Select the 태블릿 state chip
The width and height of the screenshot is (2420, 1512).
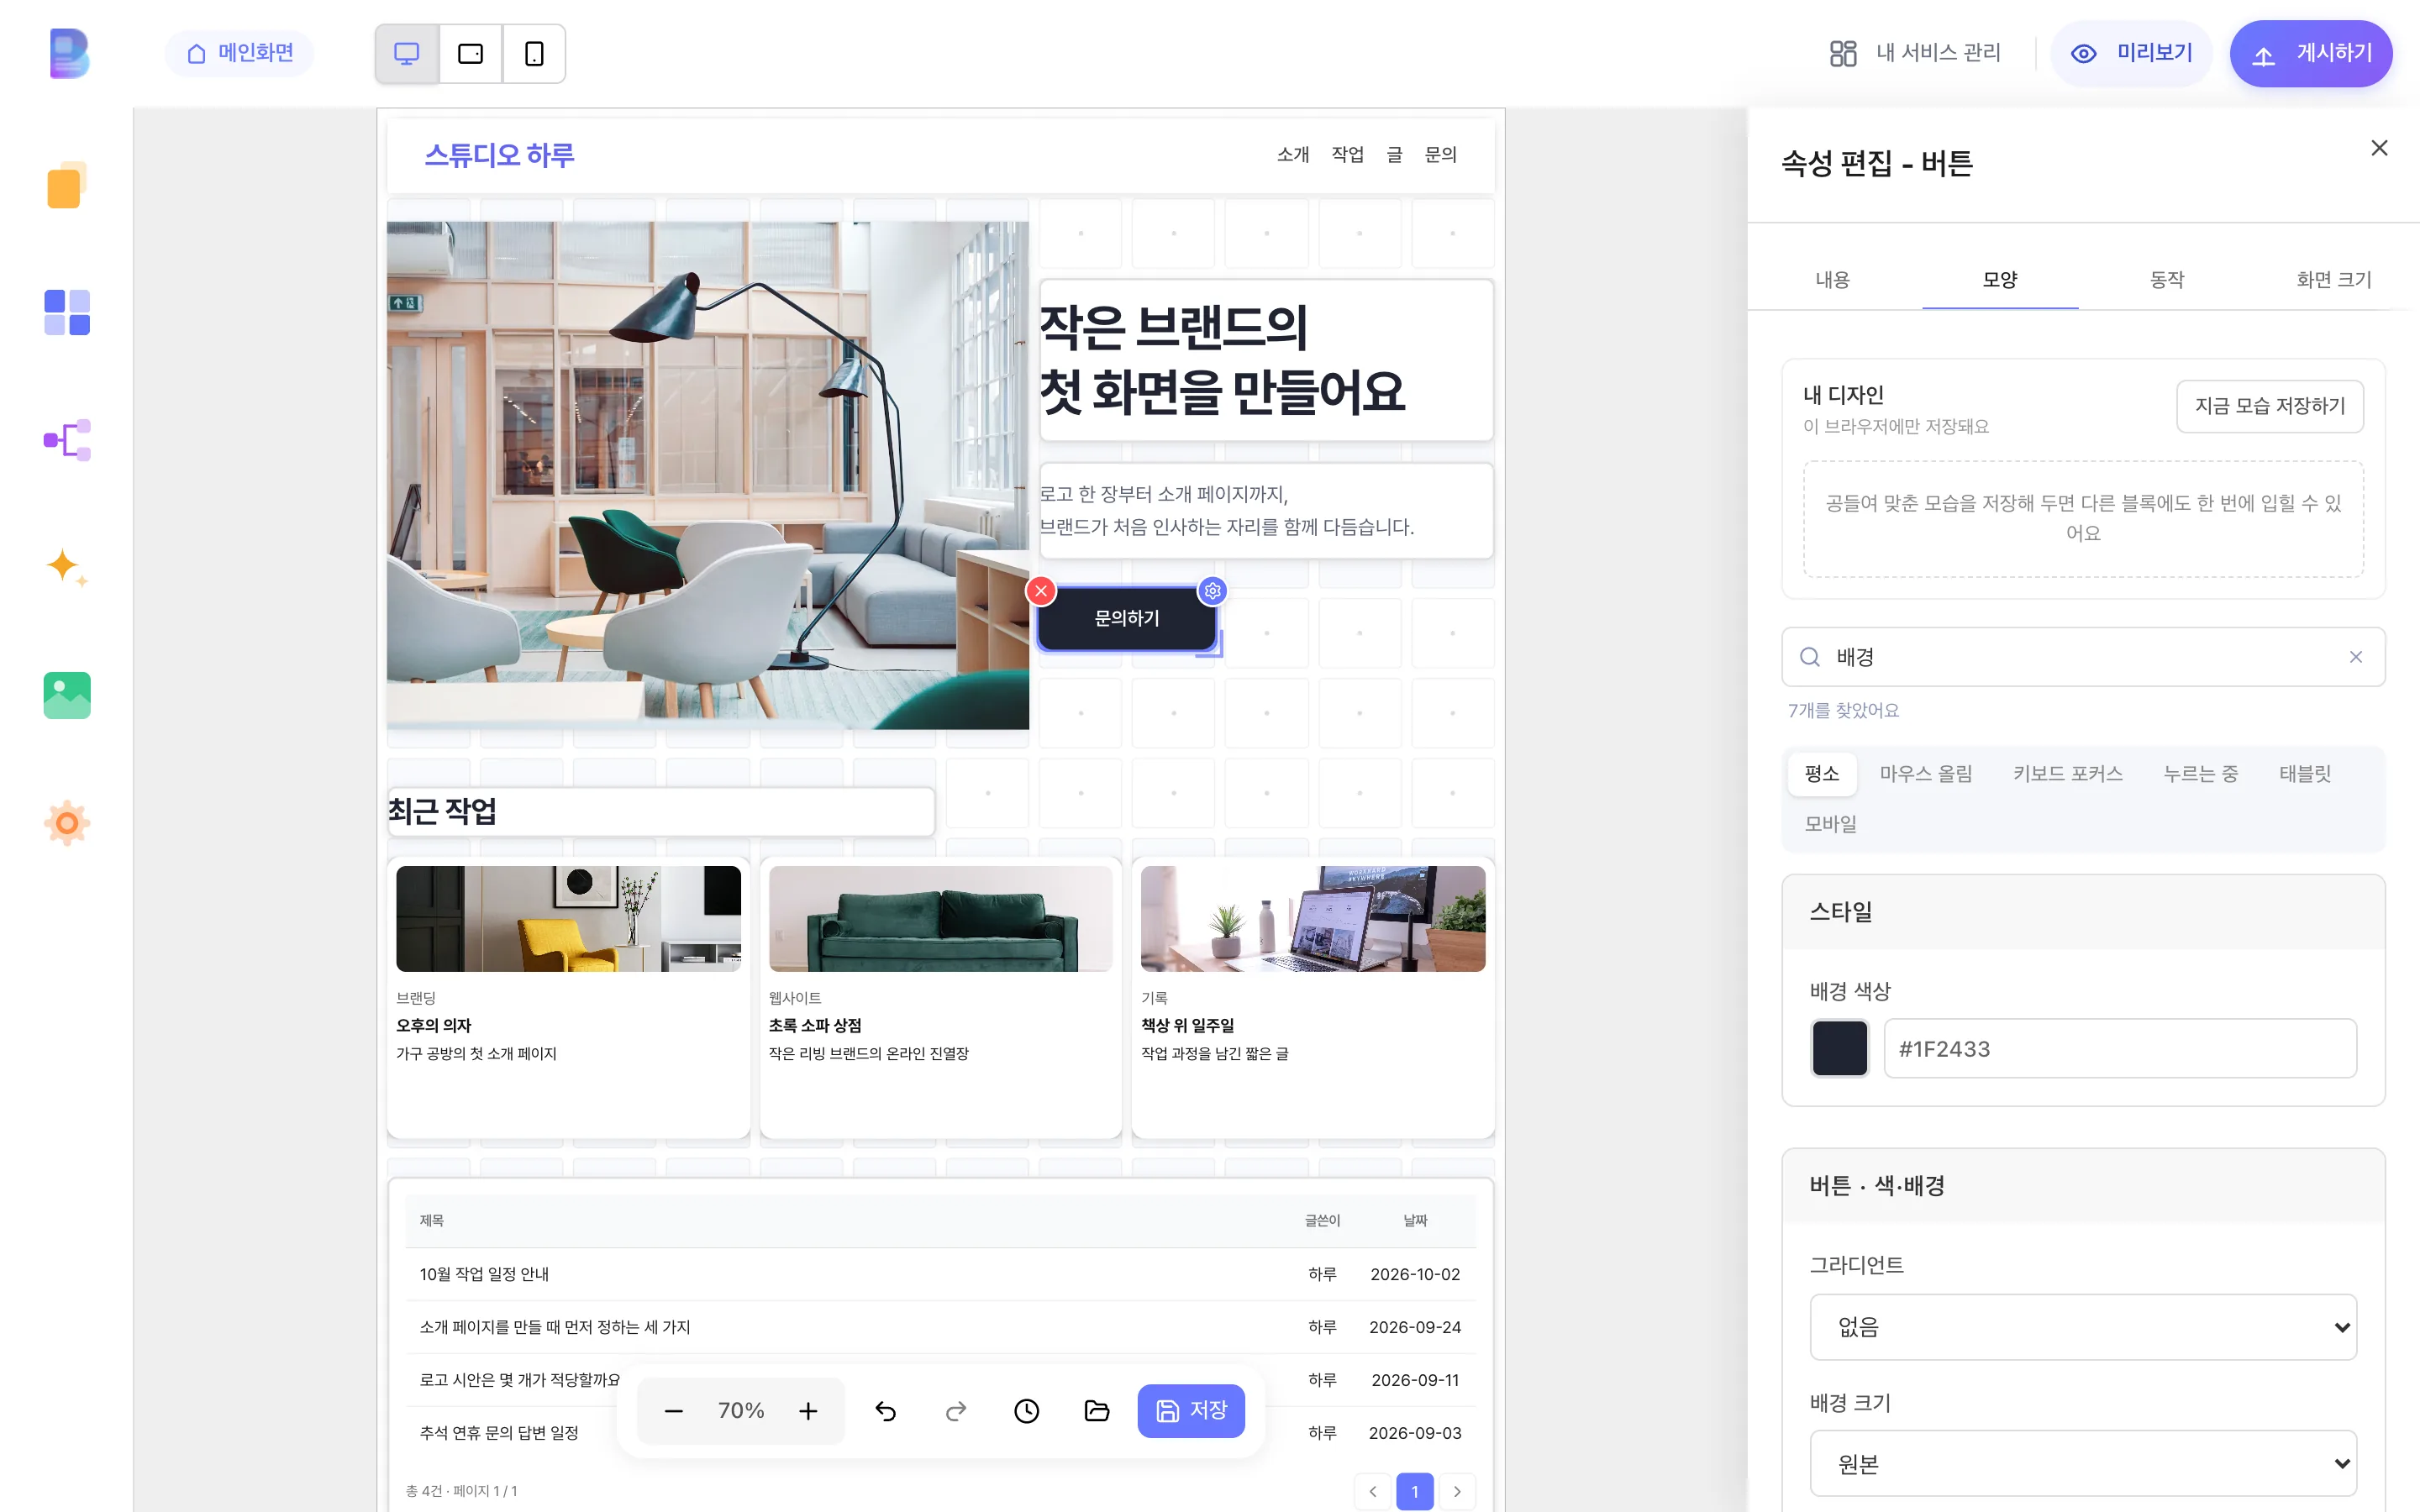[x=2305, y=774]
